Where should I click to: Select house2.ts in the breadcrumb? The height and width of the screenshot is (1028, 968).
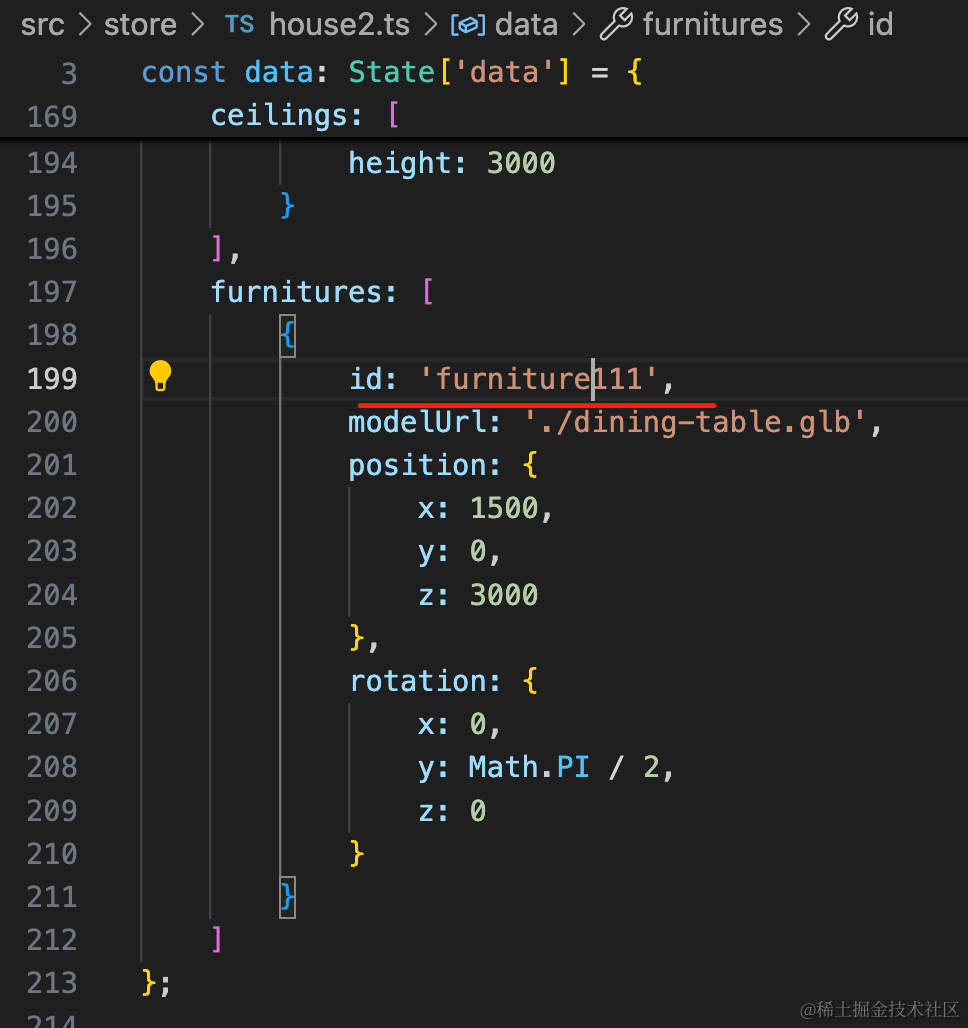point(339,25)
